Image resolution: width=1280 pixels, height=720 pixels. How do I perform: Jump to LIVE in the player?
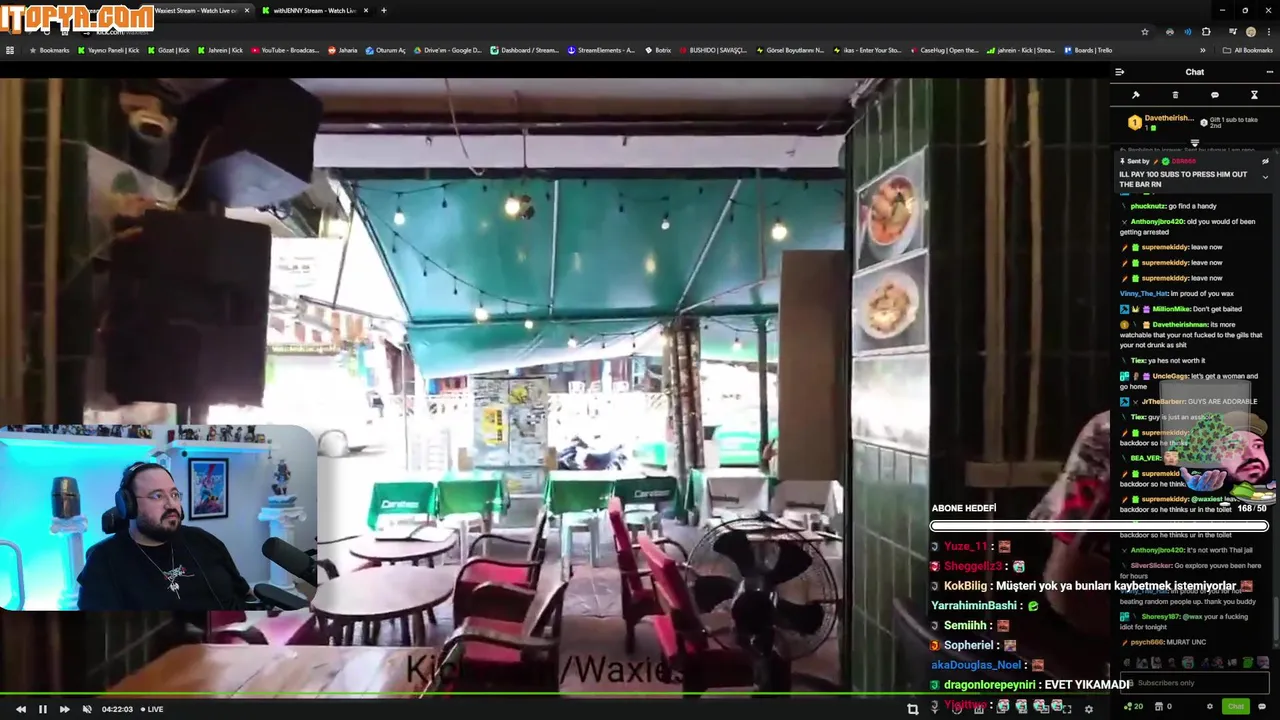point(152,709)
